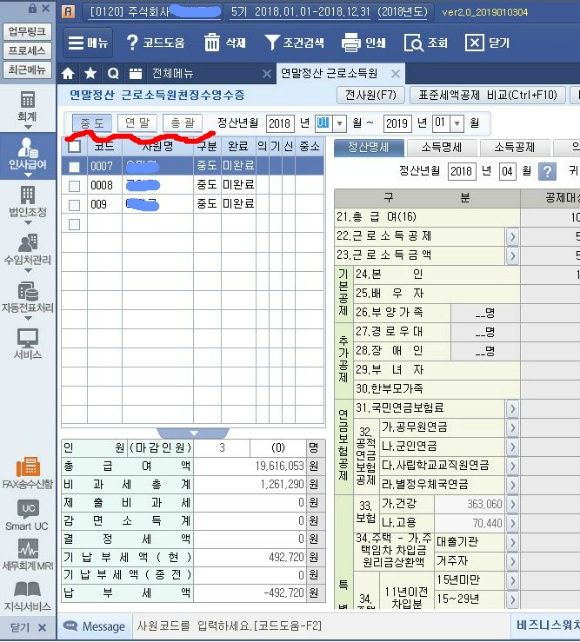Viewport: 580px width, 642px height.
Task: Select the 연말 mode button
Action: (x=137, y=123)
